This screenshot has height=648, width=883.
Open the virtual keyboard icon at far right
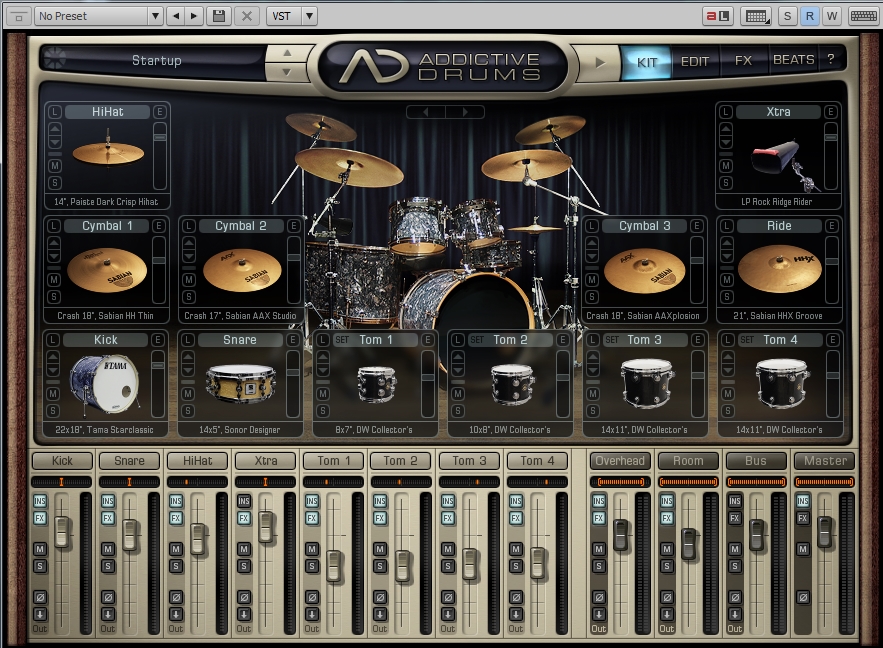coord(863,16)
